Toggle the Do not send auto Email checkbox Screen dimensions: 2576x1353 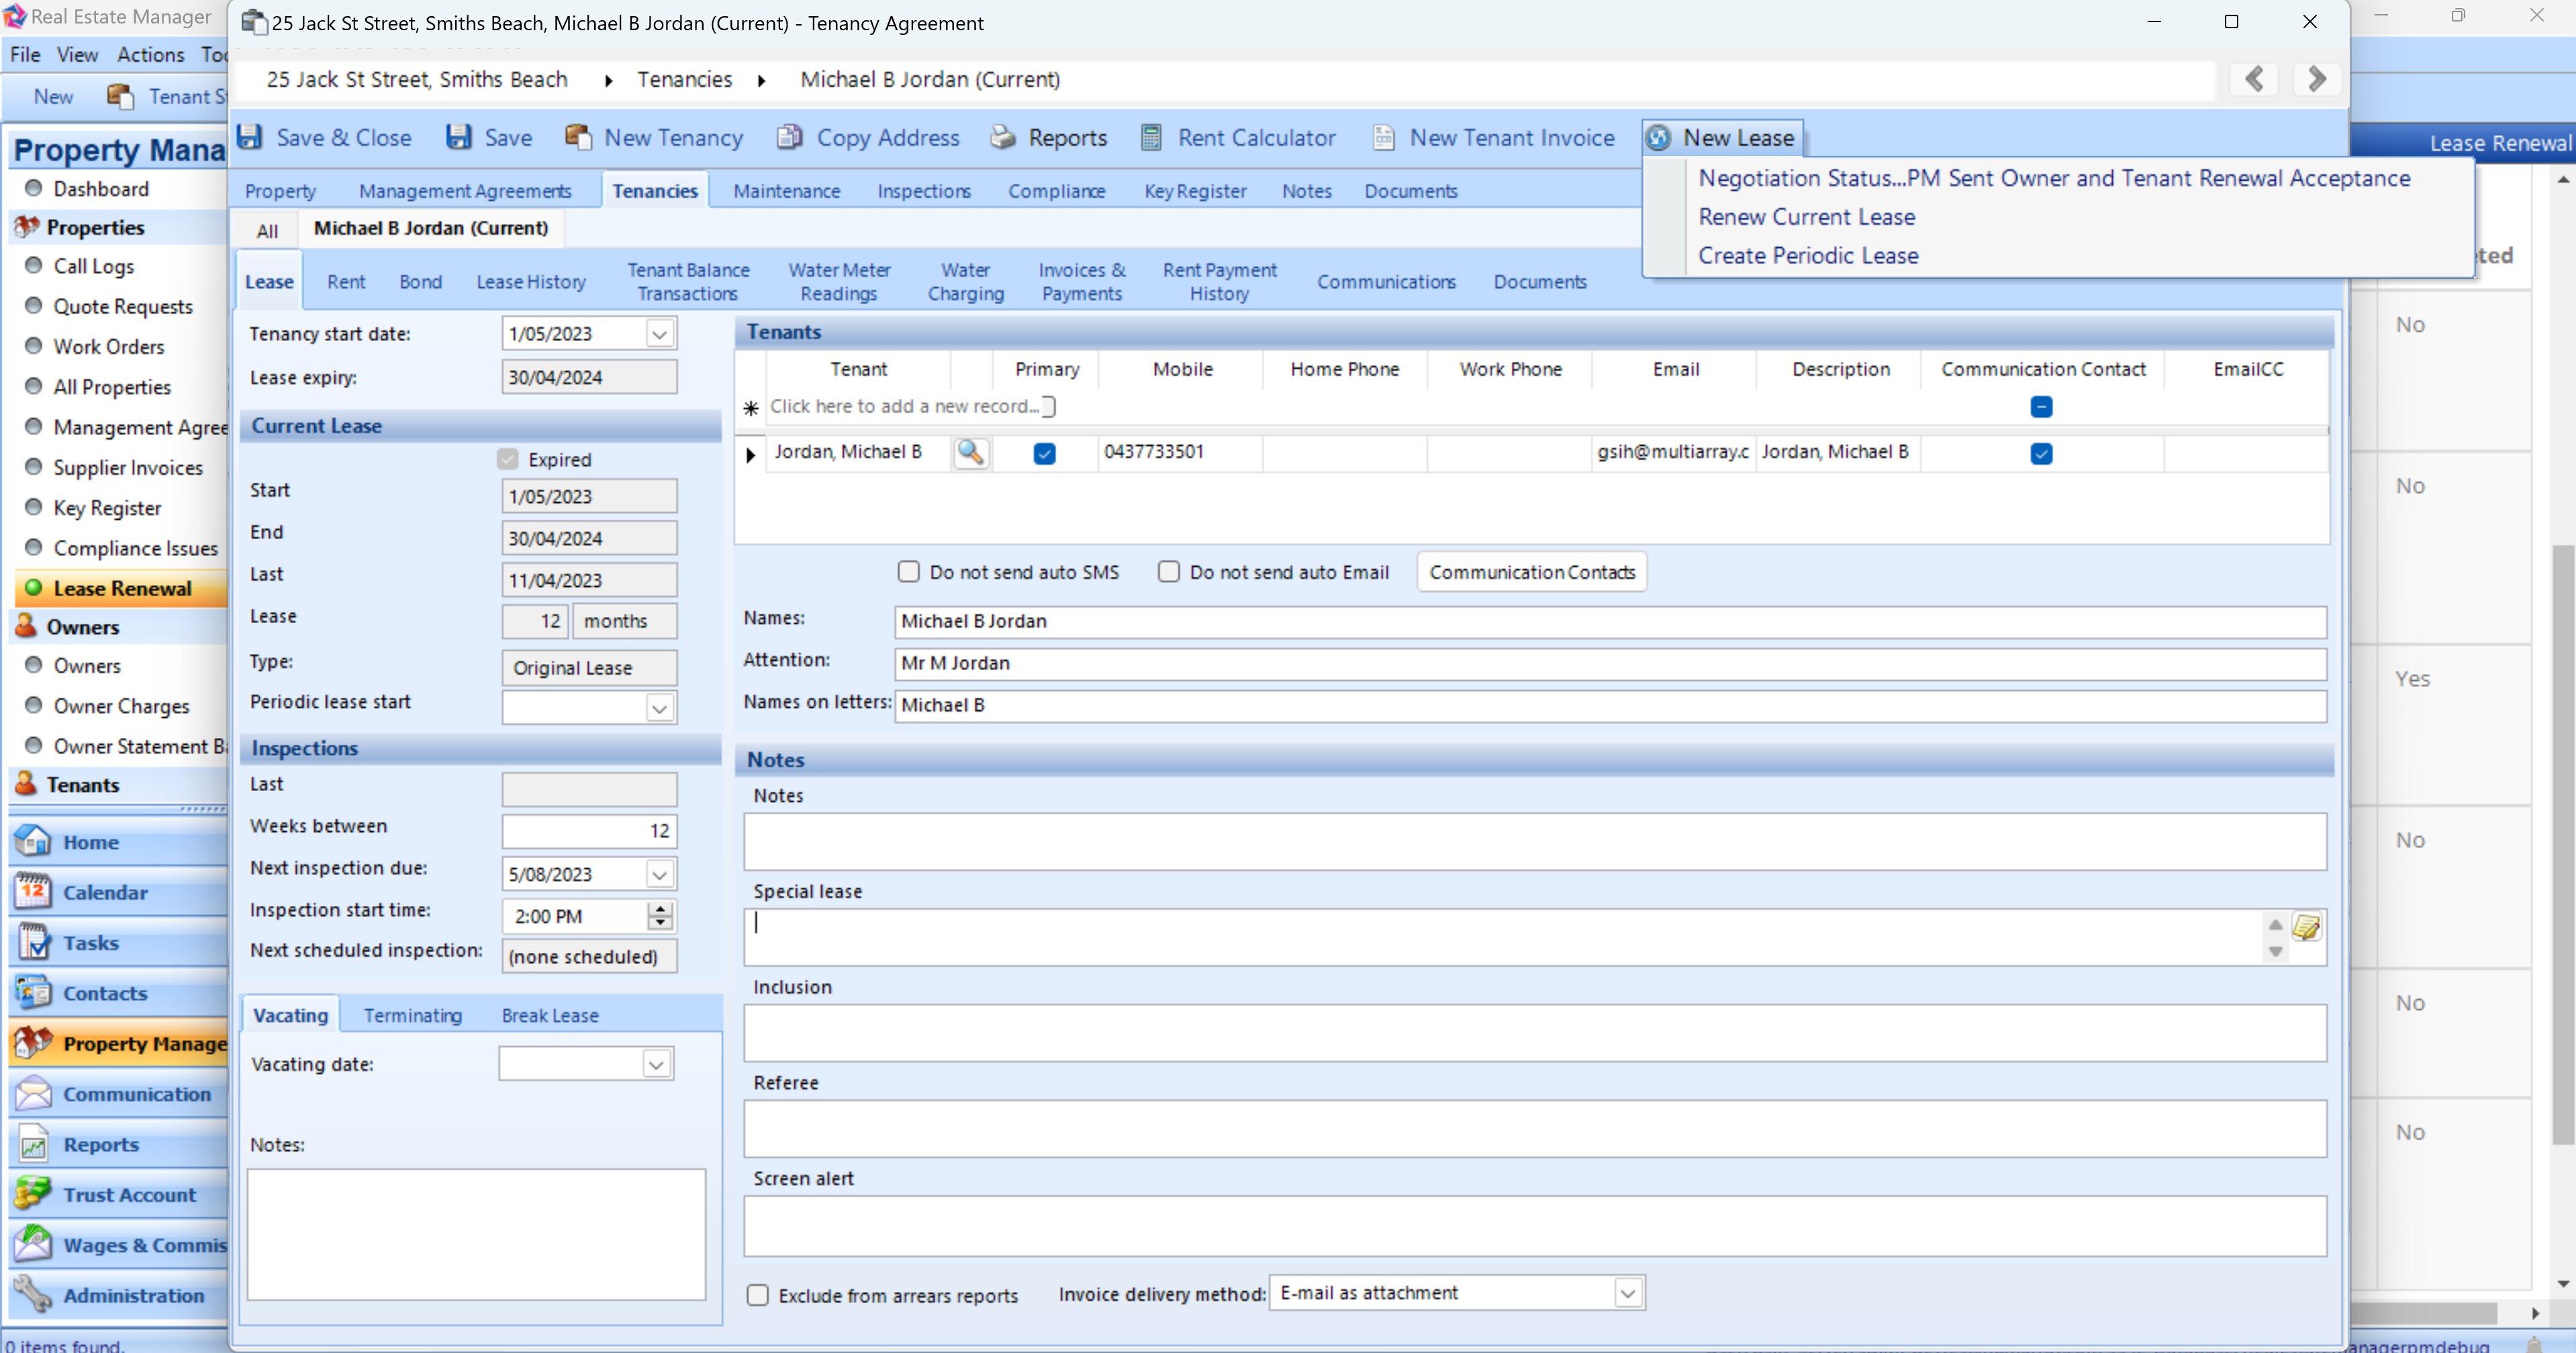pos(1168,571)
